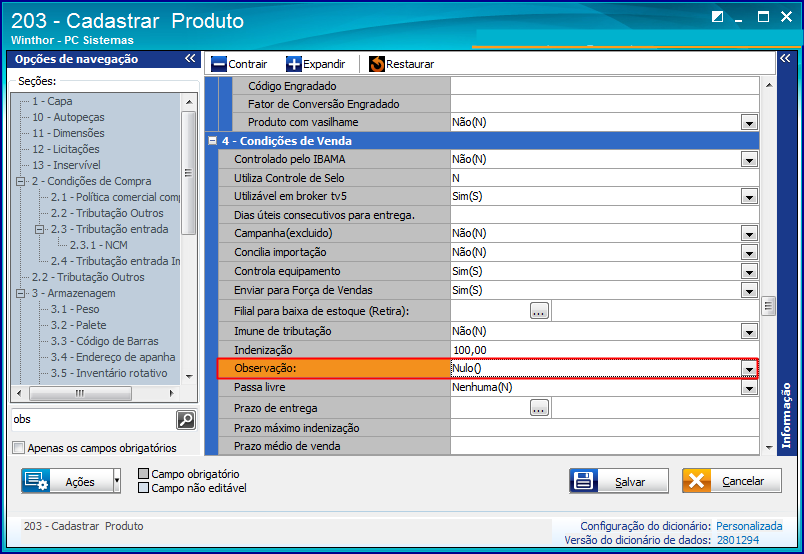The width and height of the screenshot is (804, 554).
Task: Open Utilizável em broker tv5 dropdown
Action: (x=749, y=196)
